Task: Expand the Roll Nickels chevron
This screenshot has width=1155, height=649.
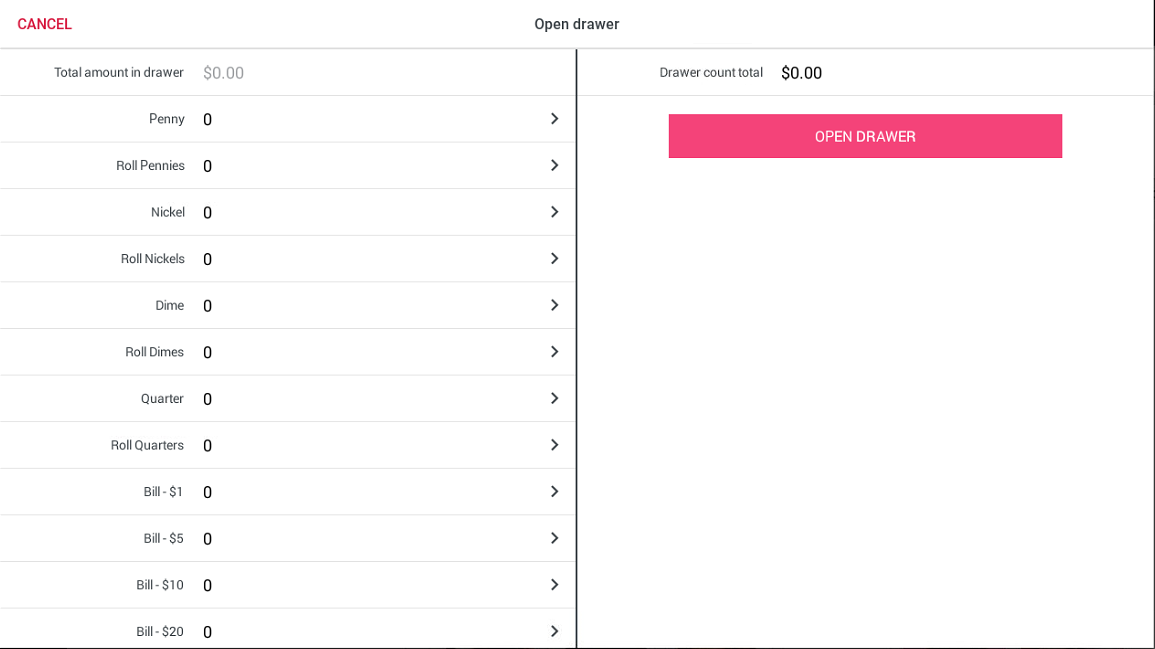Action: 554,259
